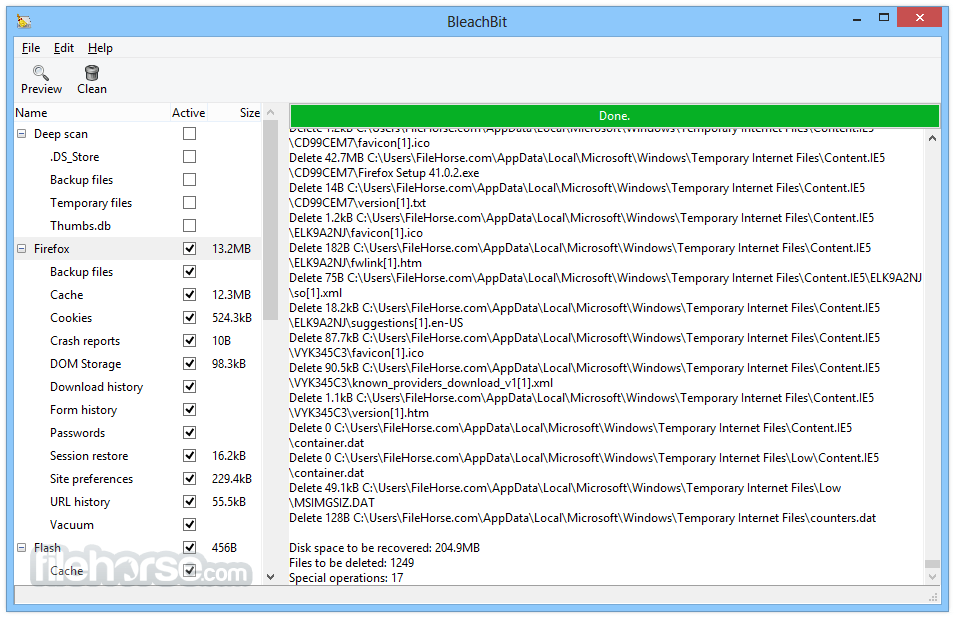Screen dimensions: 955x617
Task: Check the Temporary files option
Action: pyautogui.click(x=189, y=202)
